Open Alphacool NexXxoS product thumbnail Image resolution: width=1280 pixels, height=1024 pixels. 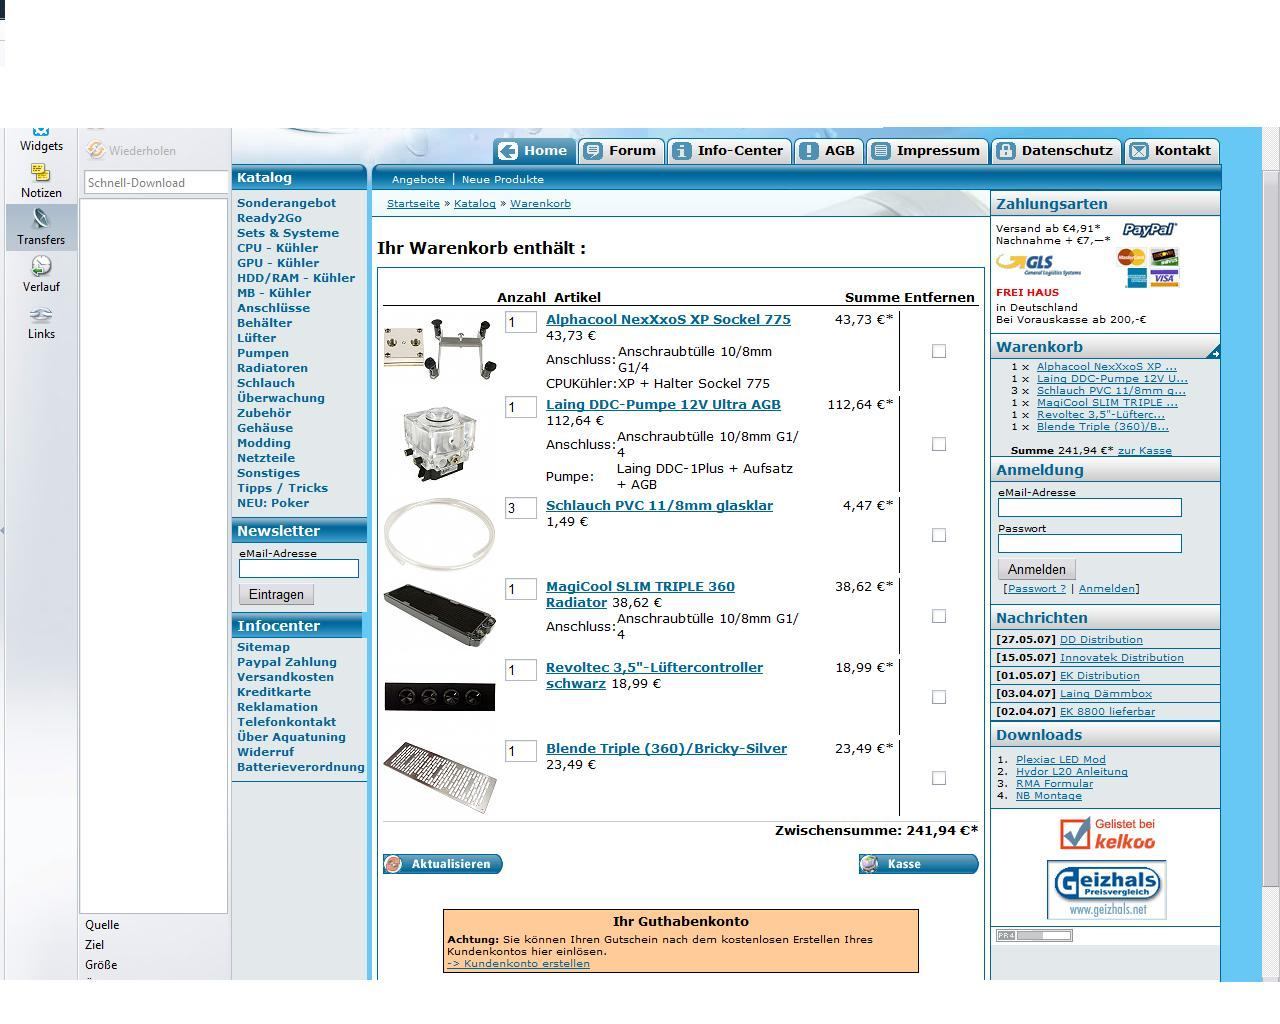(x=438, y=348)
